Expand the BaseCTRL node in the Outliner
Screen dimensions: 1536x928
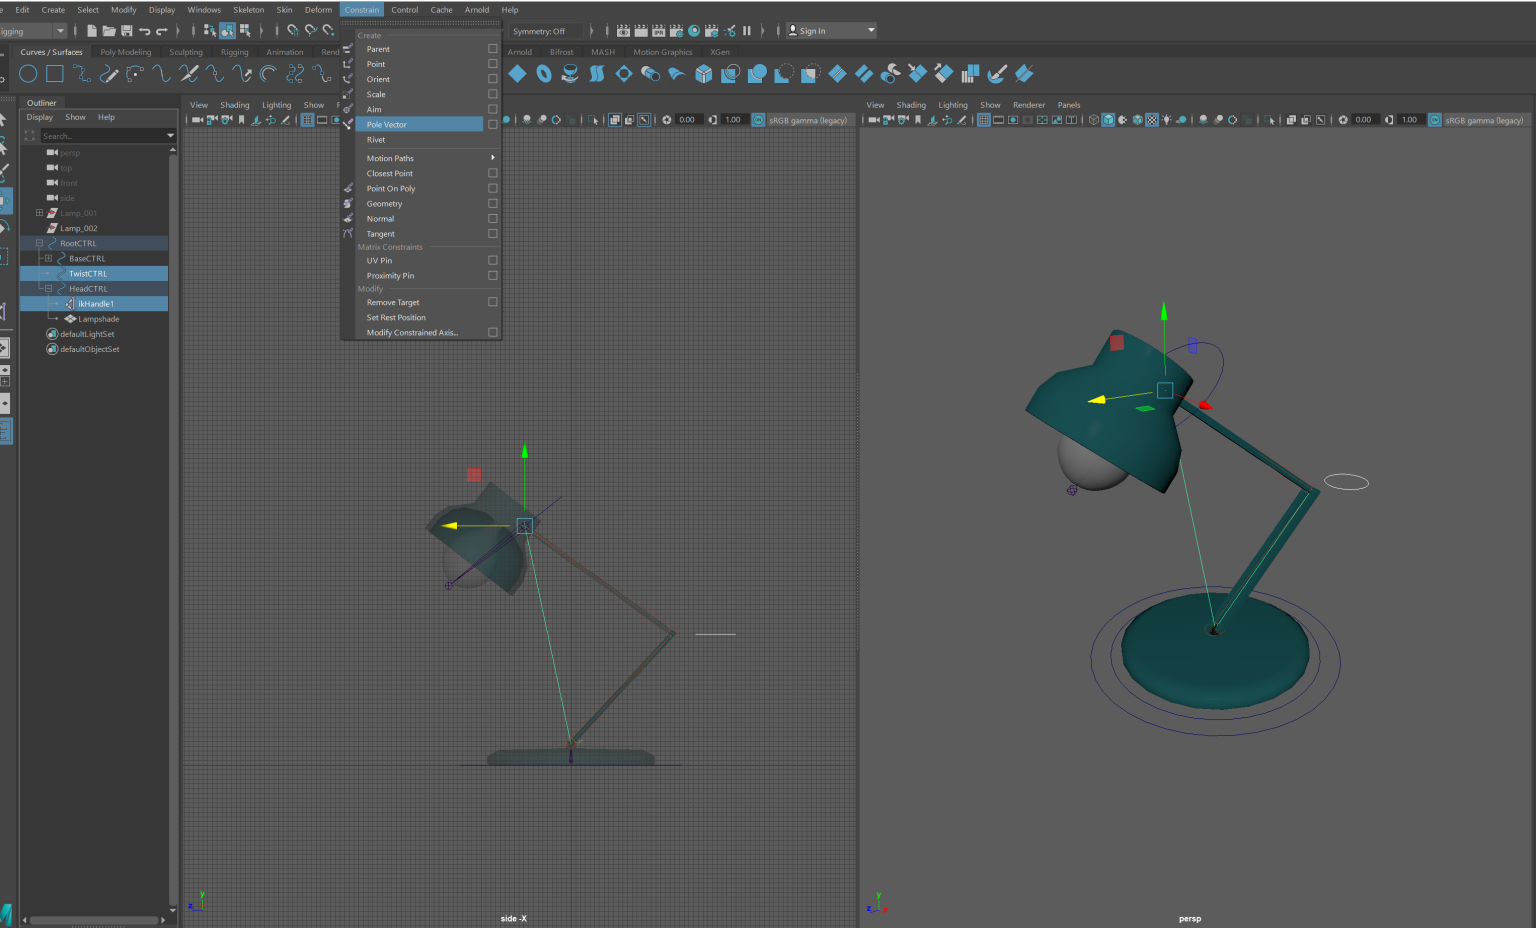point(48,259)
